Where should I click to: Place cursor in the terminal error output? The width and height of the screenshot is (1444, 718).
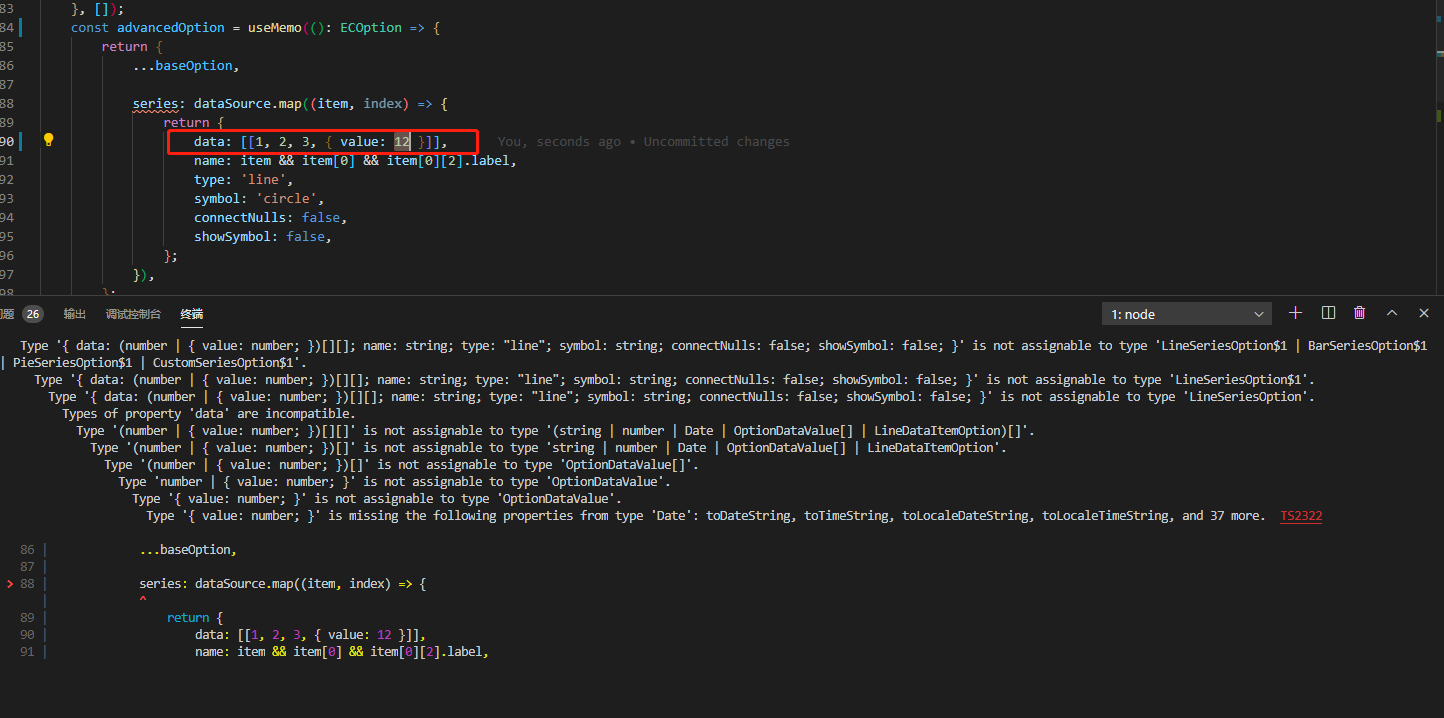tap(400, 430)
